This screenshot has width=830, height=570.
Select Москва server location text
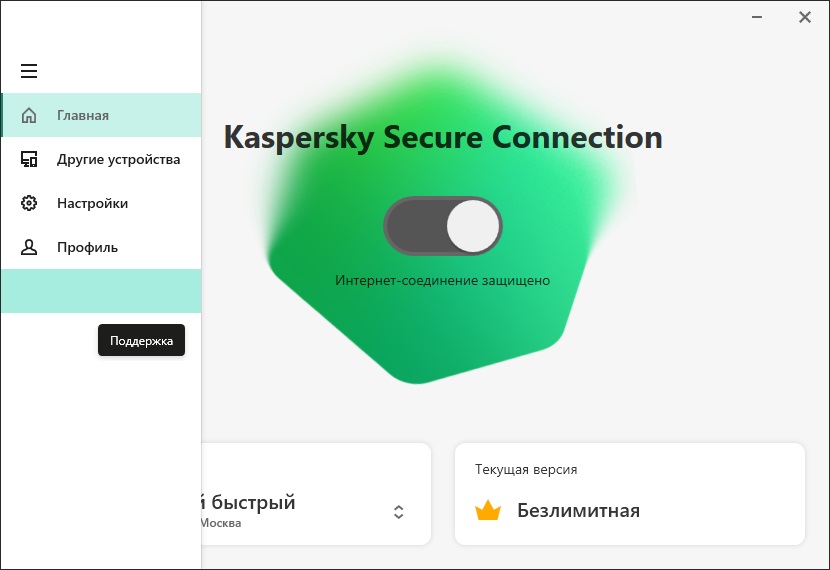click(220, 523)
